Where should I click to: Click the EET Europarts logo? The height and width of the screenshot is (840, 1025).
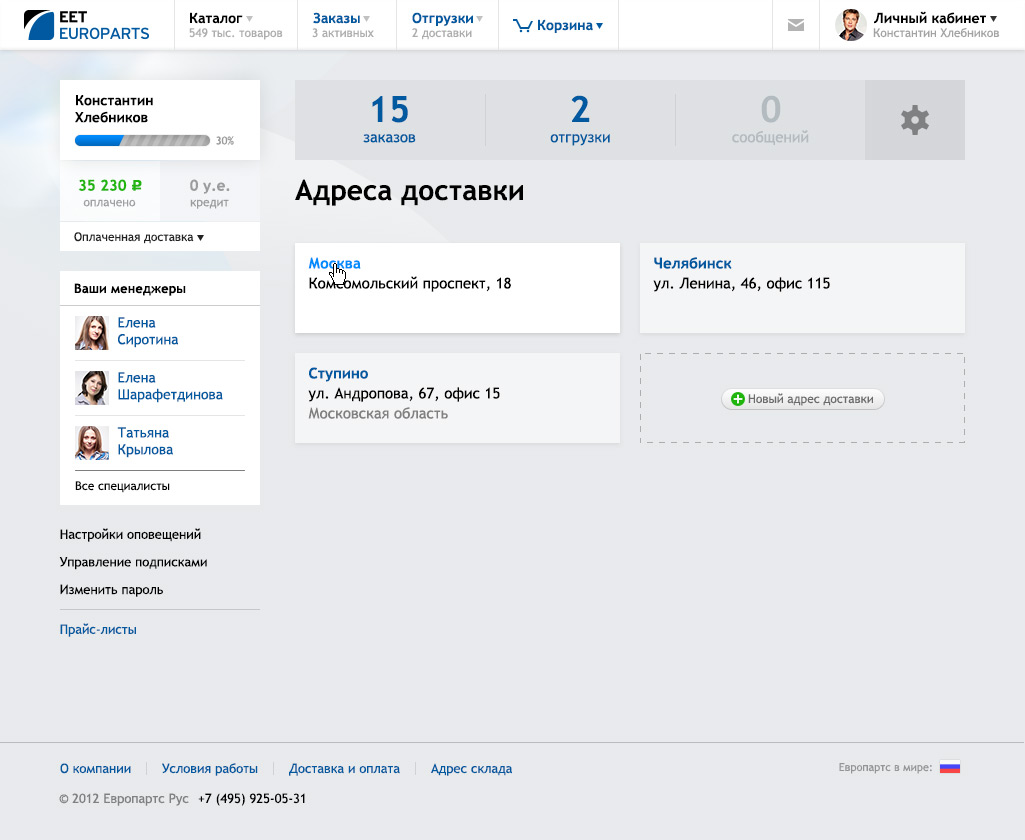pos(86,25)
